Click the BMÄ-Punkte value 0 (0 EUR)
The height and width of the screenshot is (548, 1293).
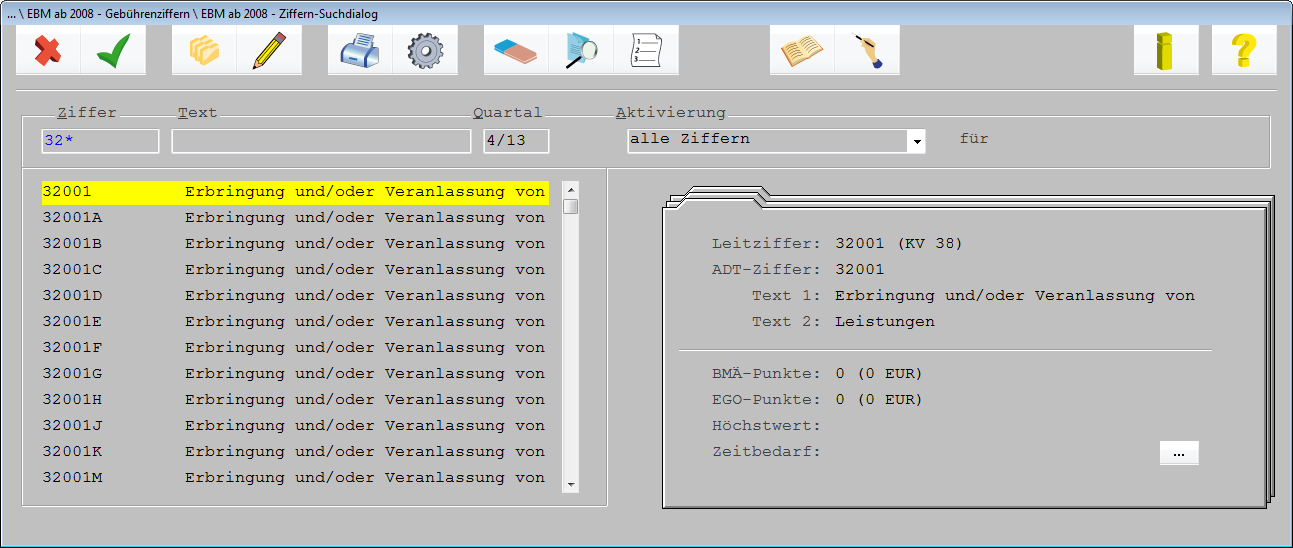coord(879,374)
